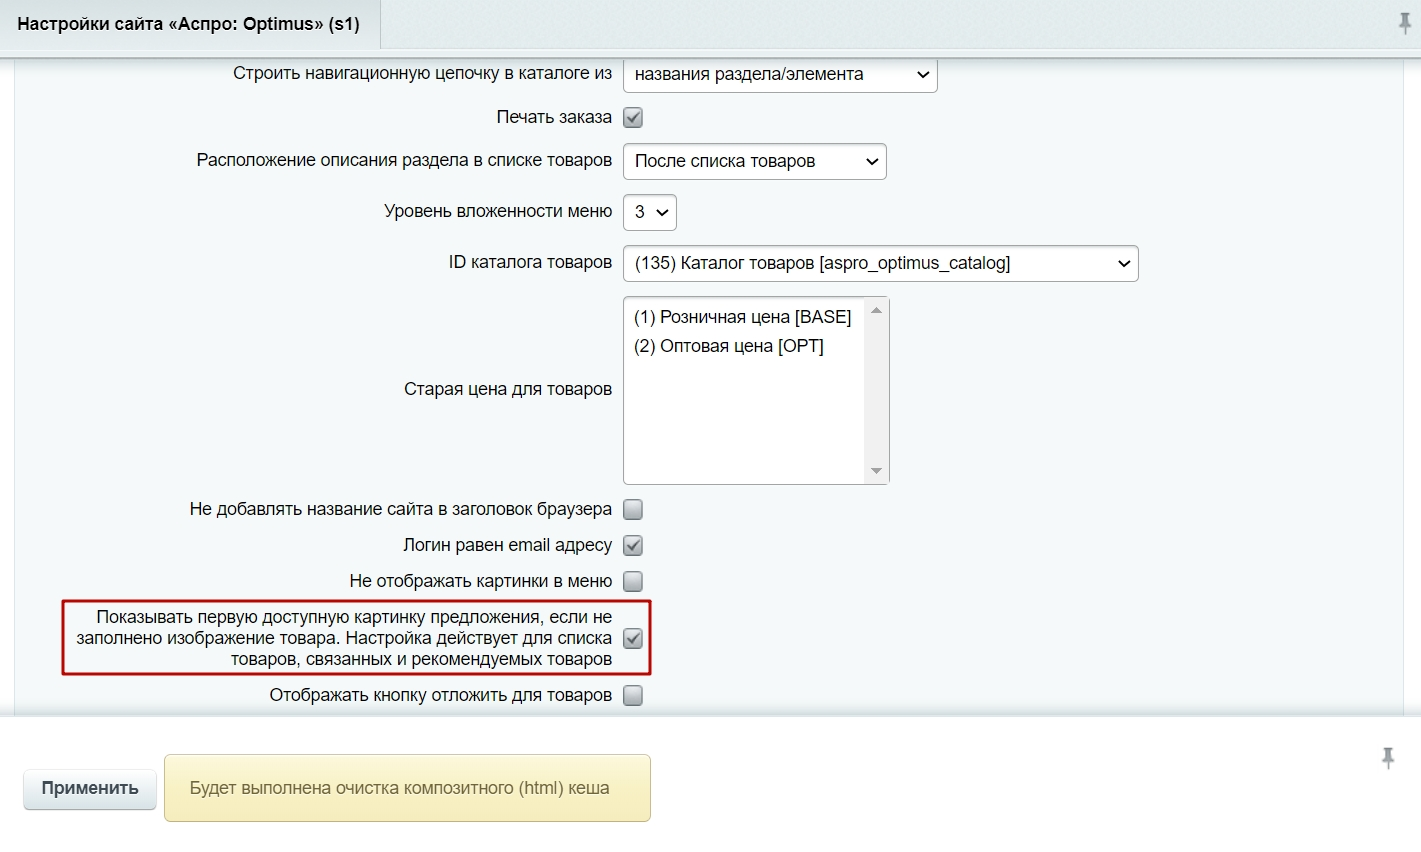The height and width of the screenshot is (852, 1421).
Task: Click the composite cache clearing notice
Action: [407, 788]
